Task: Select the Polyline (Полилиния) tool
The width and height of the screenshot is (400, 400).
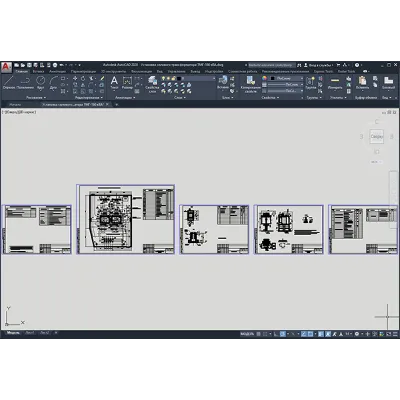Action: 25,83
